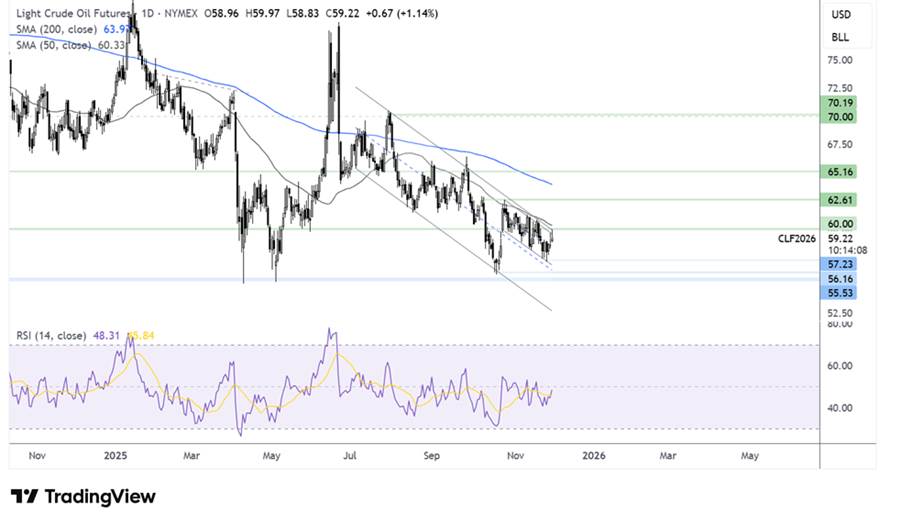Click the 2025 time axis label

115,456
